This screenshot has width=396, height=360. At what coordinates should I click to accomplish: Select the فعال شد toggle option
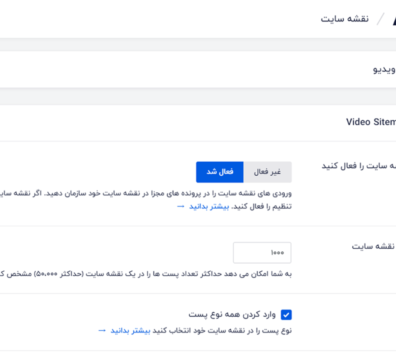[x=220, y=172]
